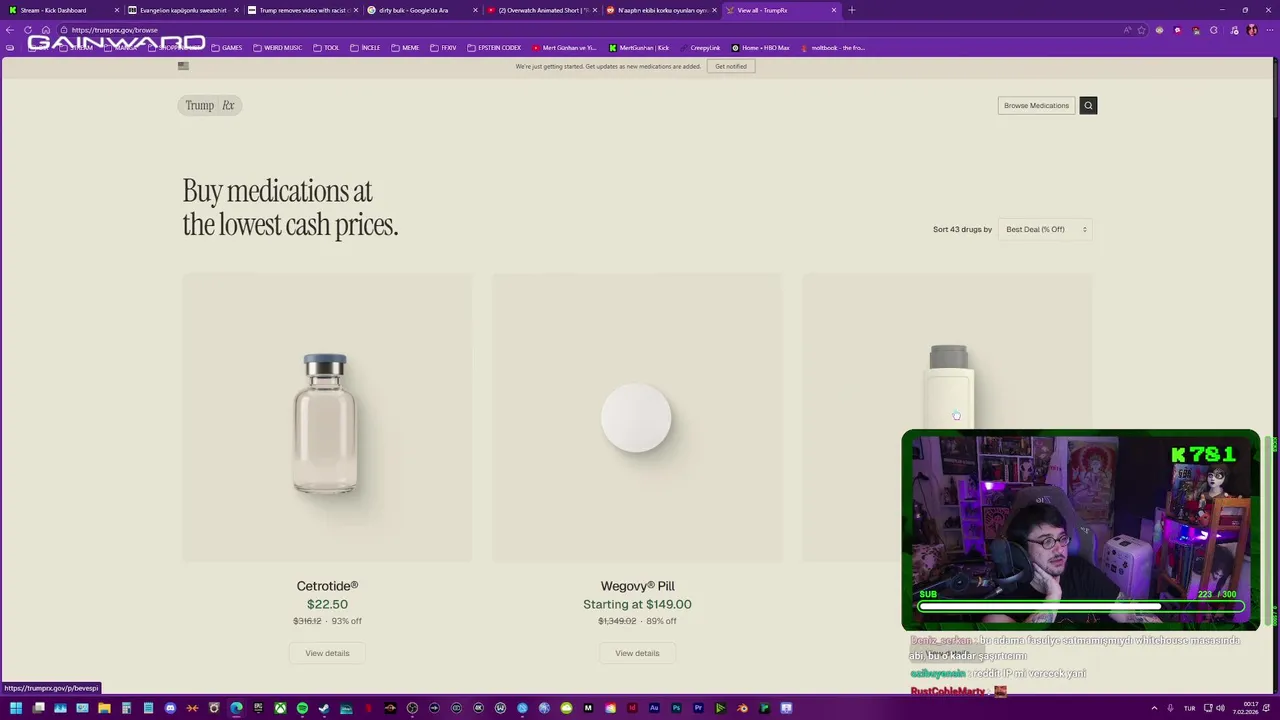Click the US flag icon in banner
The image size is (1280, 720).
(183, 66)
